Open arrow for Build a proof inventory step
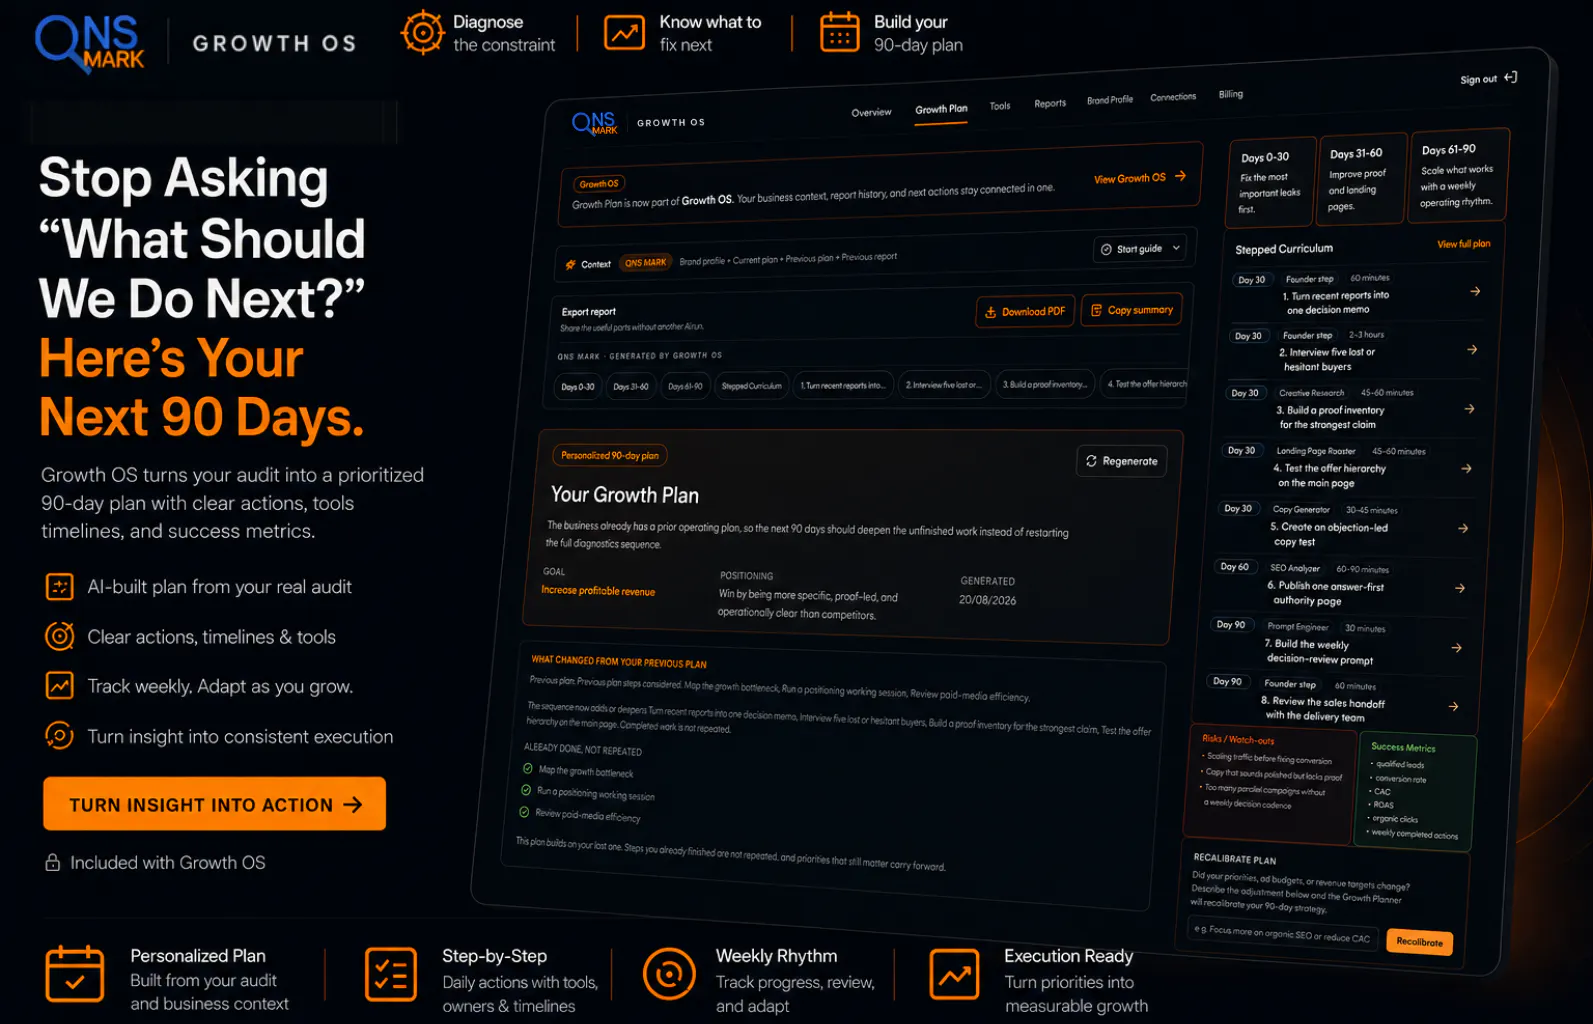This screenshot has width=1593, height=1024. pos(1469,409)
